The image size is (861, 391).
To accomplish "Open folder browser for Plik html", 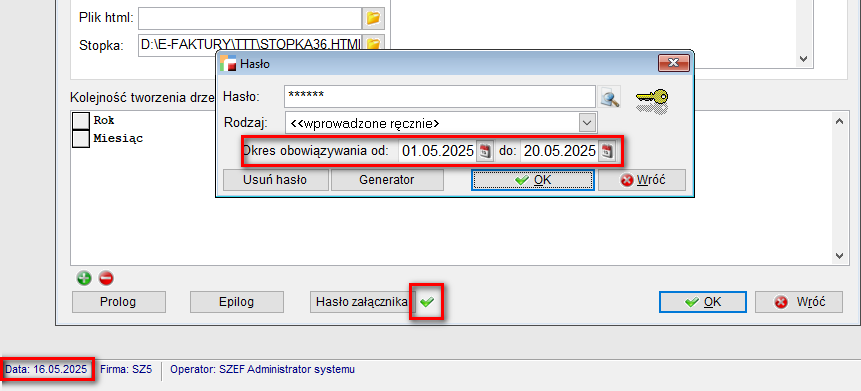I will [x=373, y=18].
